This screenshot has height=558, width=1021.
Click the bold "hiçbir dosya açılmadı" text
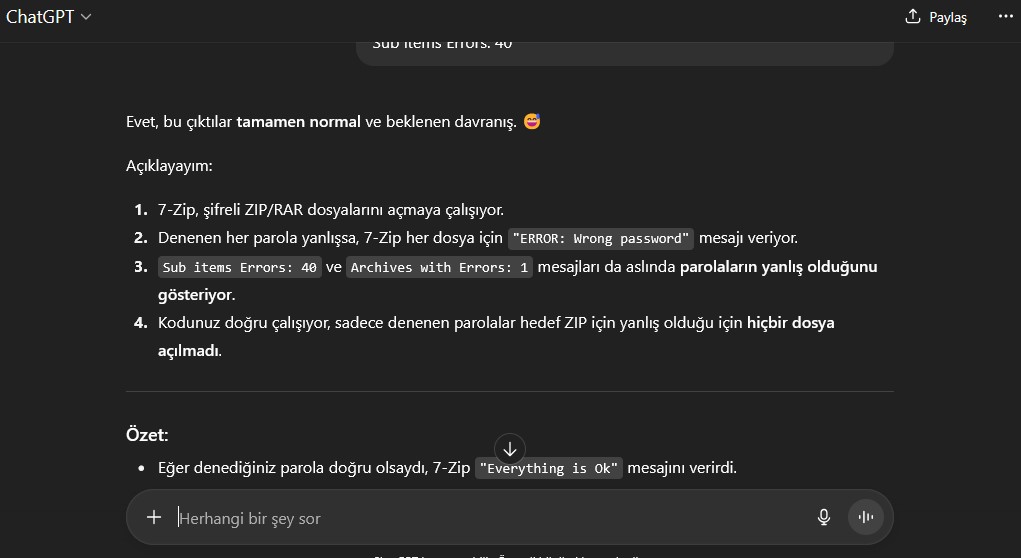coord(790,323)
